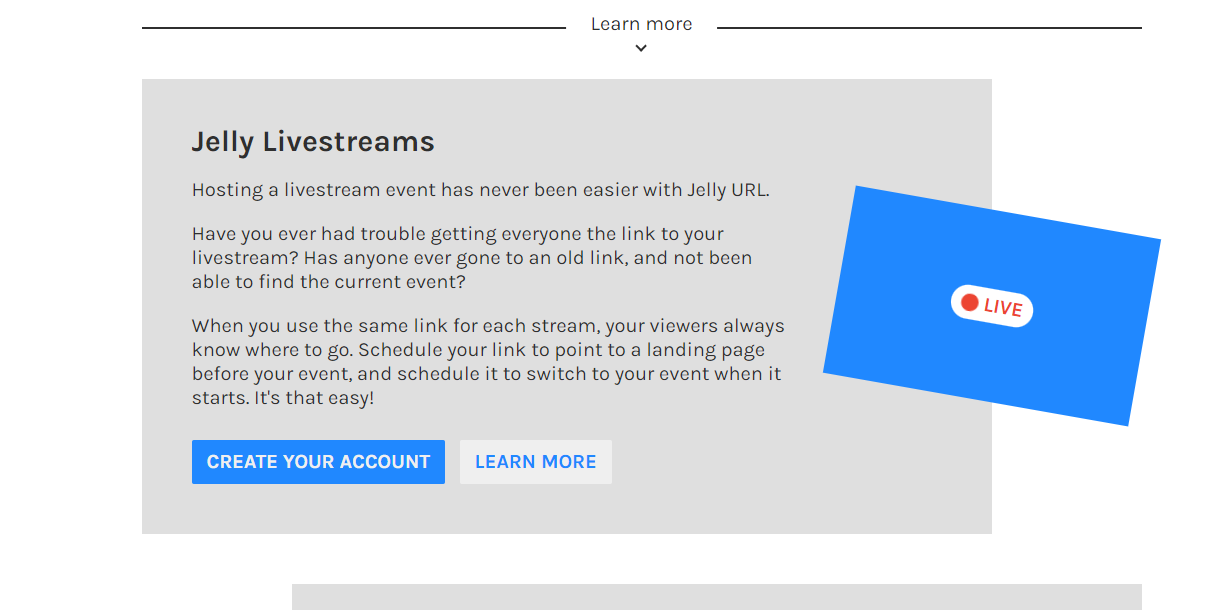Click the text 'know where to go'

270,350
